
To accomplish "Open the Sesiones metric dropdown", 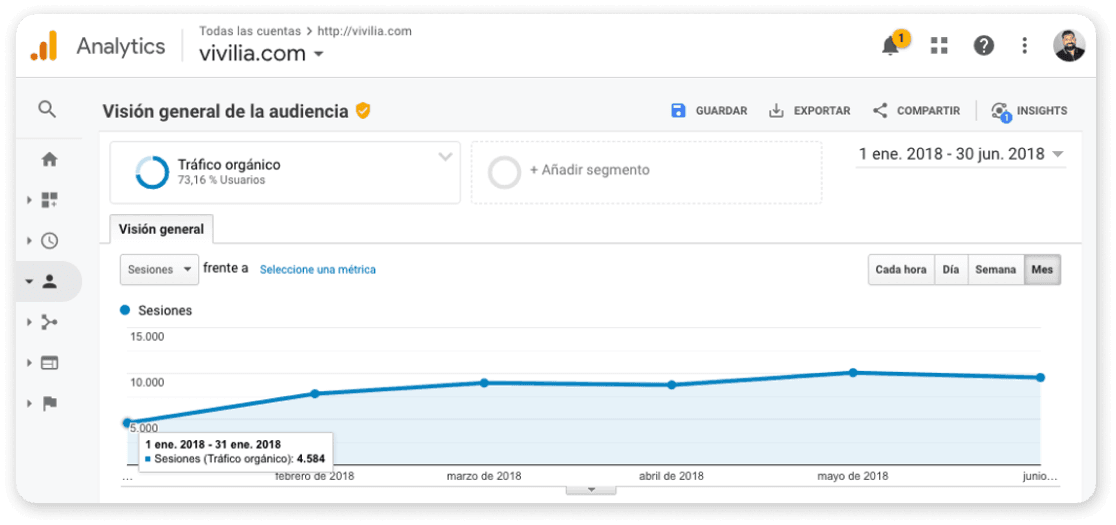I will [159, 270].
